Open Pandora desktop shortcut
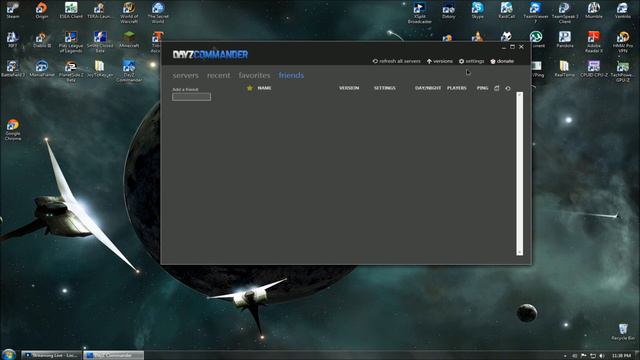Image resolution: width=640 pixels, height=360 pixels. pos(564,40)
